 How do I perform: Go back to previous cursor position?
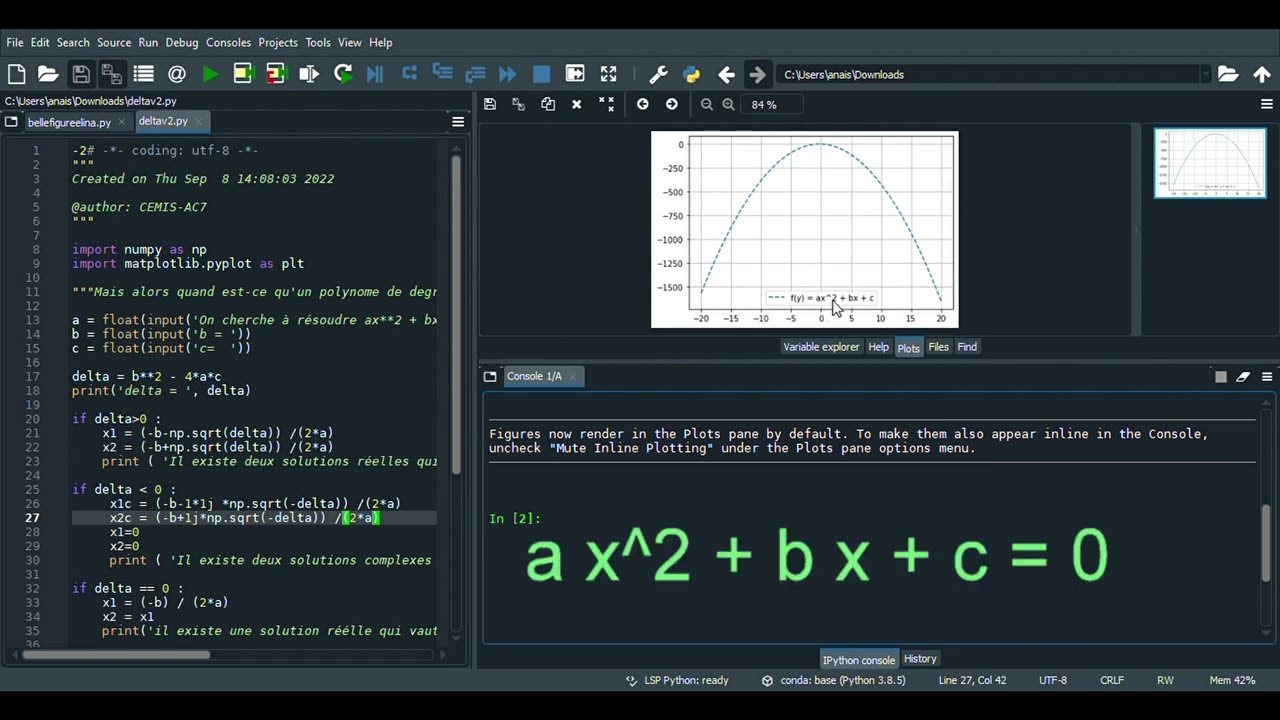tap(726, 74)
